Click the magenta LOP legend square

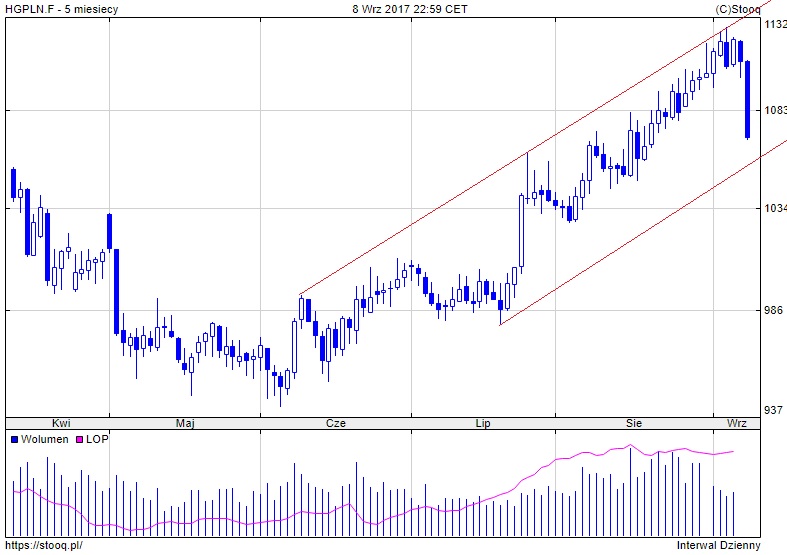tap(80, 439)
